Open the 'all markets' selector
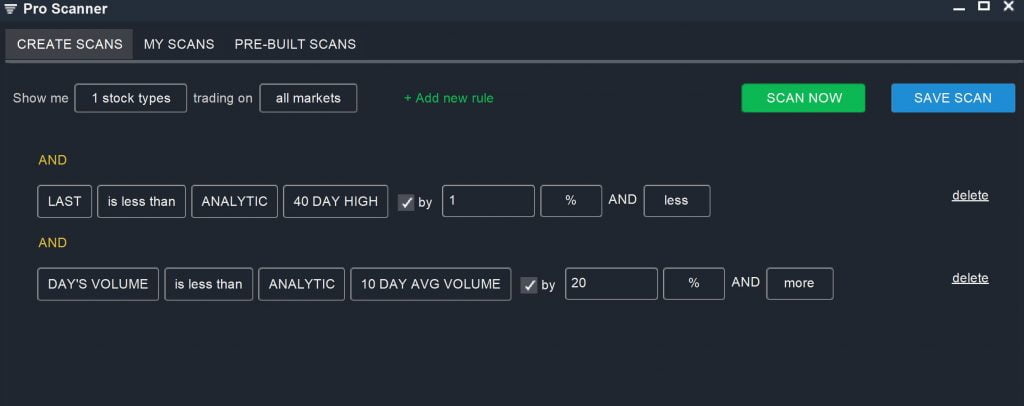This screenshot has width=1024, height=406. pos(308,98)
